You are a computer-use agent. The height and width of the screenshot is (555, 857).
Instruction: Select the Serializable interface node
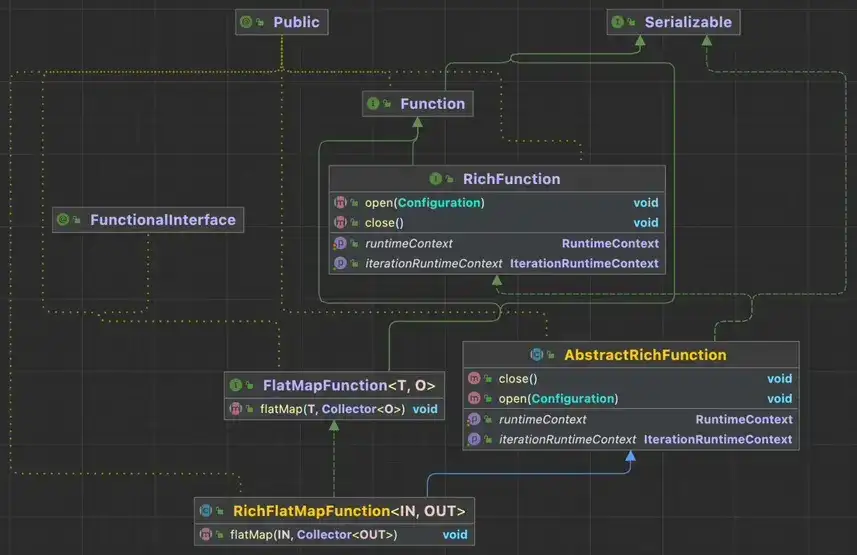673,22
